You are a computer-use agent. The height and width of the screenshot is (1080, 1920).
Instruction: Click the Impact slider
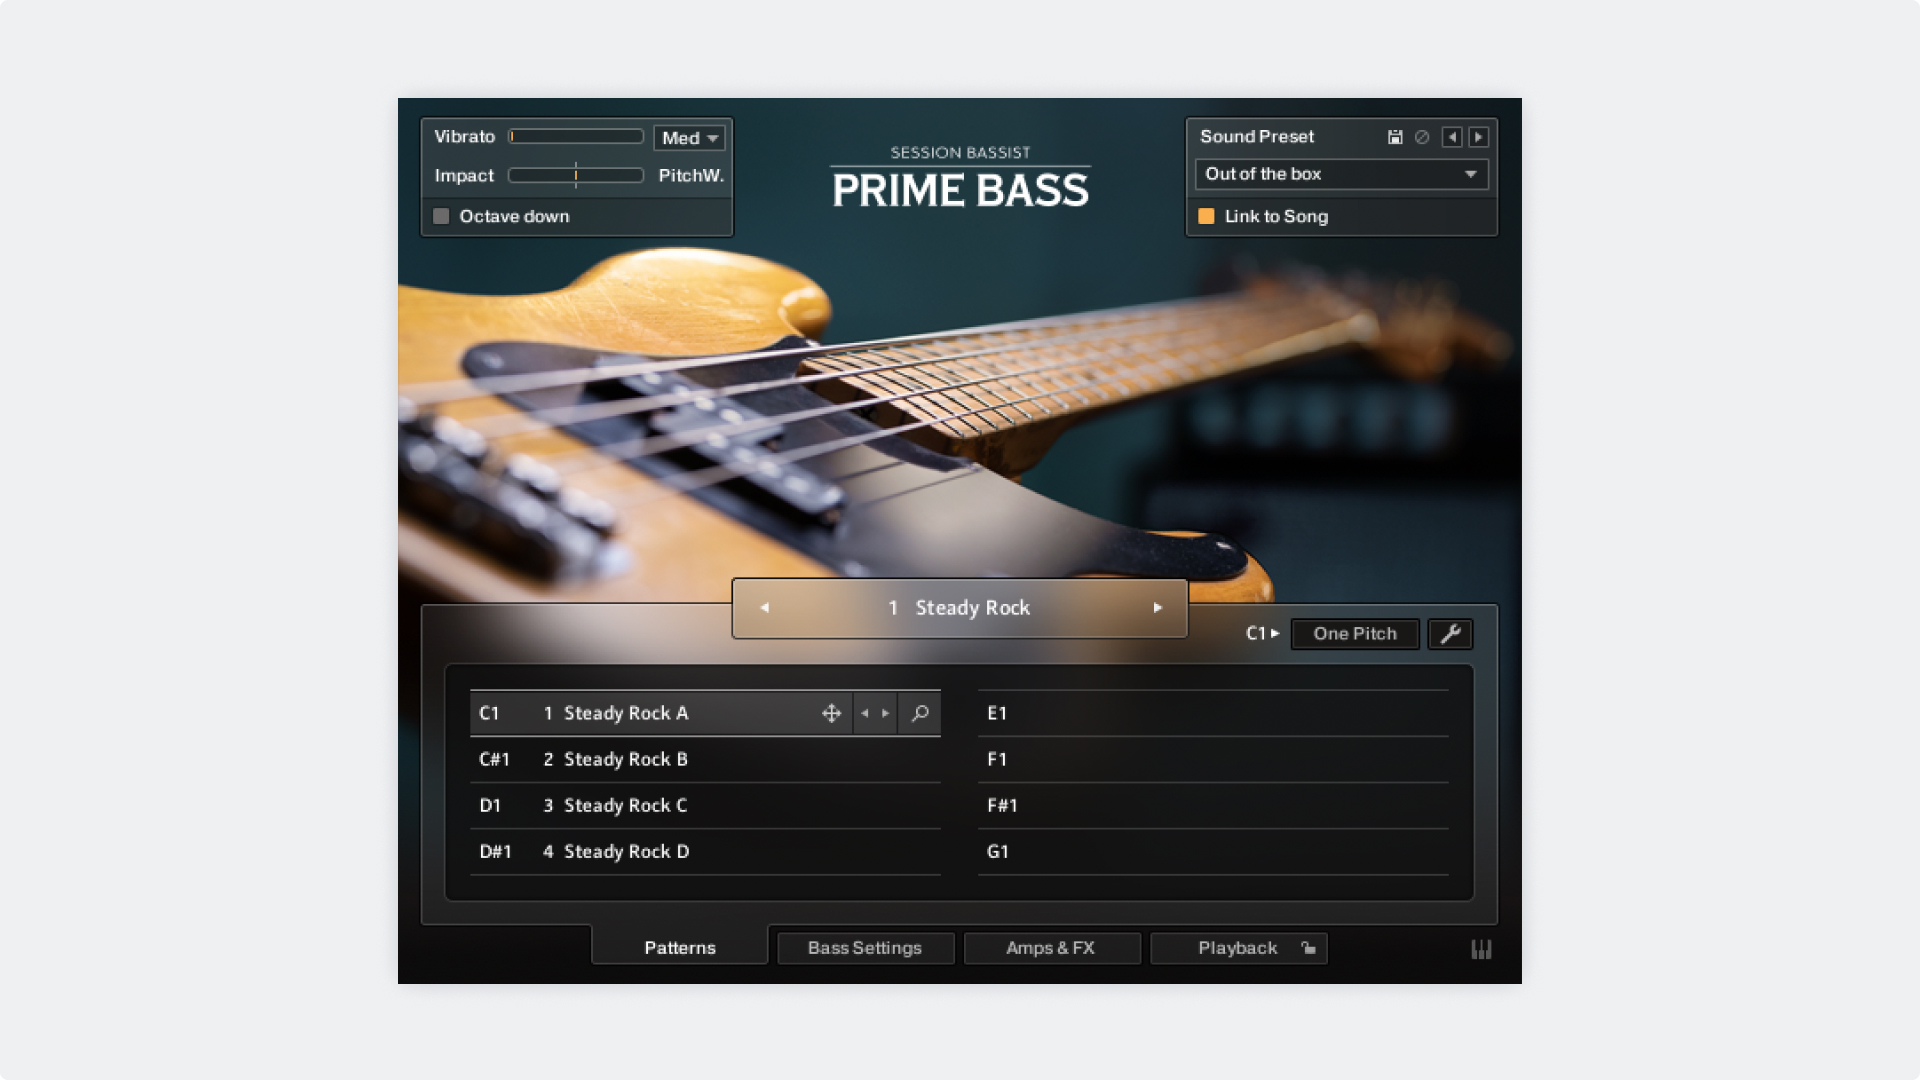[576, 175]
